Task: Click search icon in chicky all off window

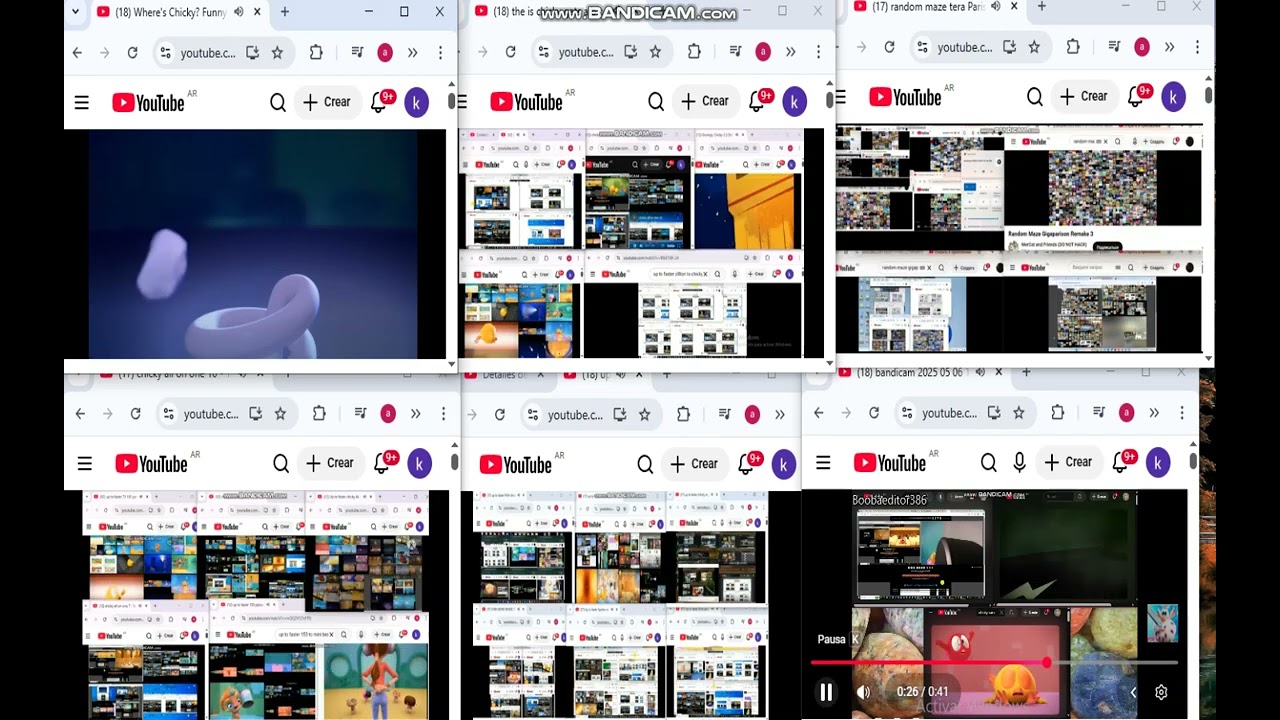Action: pos(281,463)
